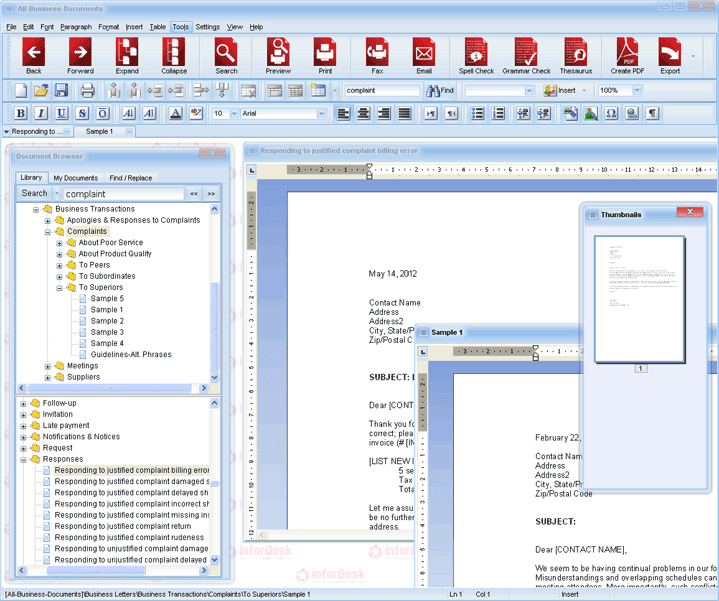Expand the Late payment folder

click(23, 426)
